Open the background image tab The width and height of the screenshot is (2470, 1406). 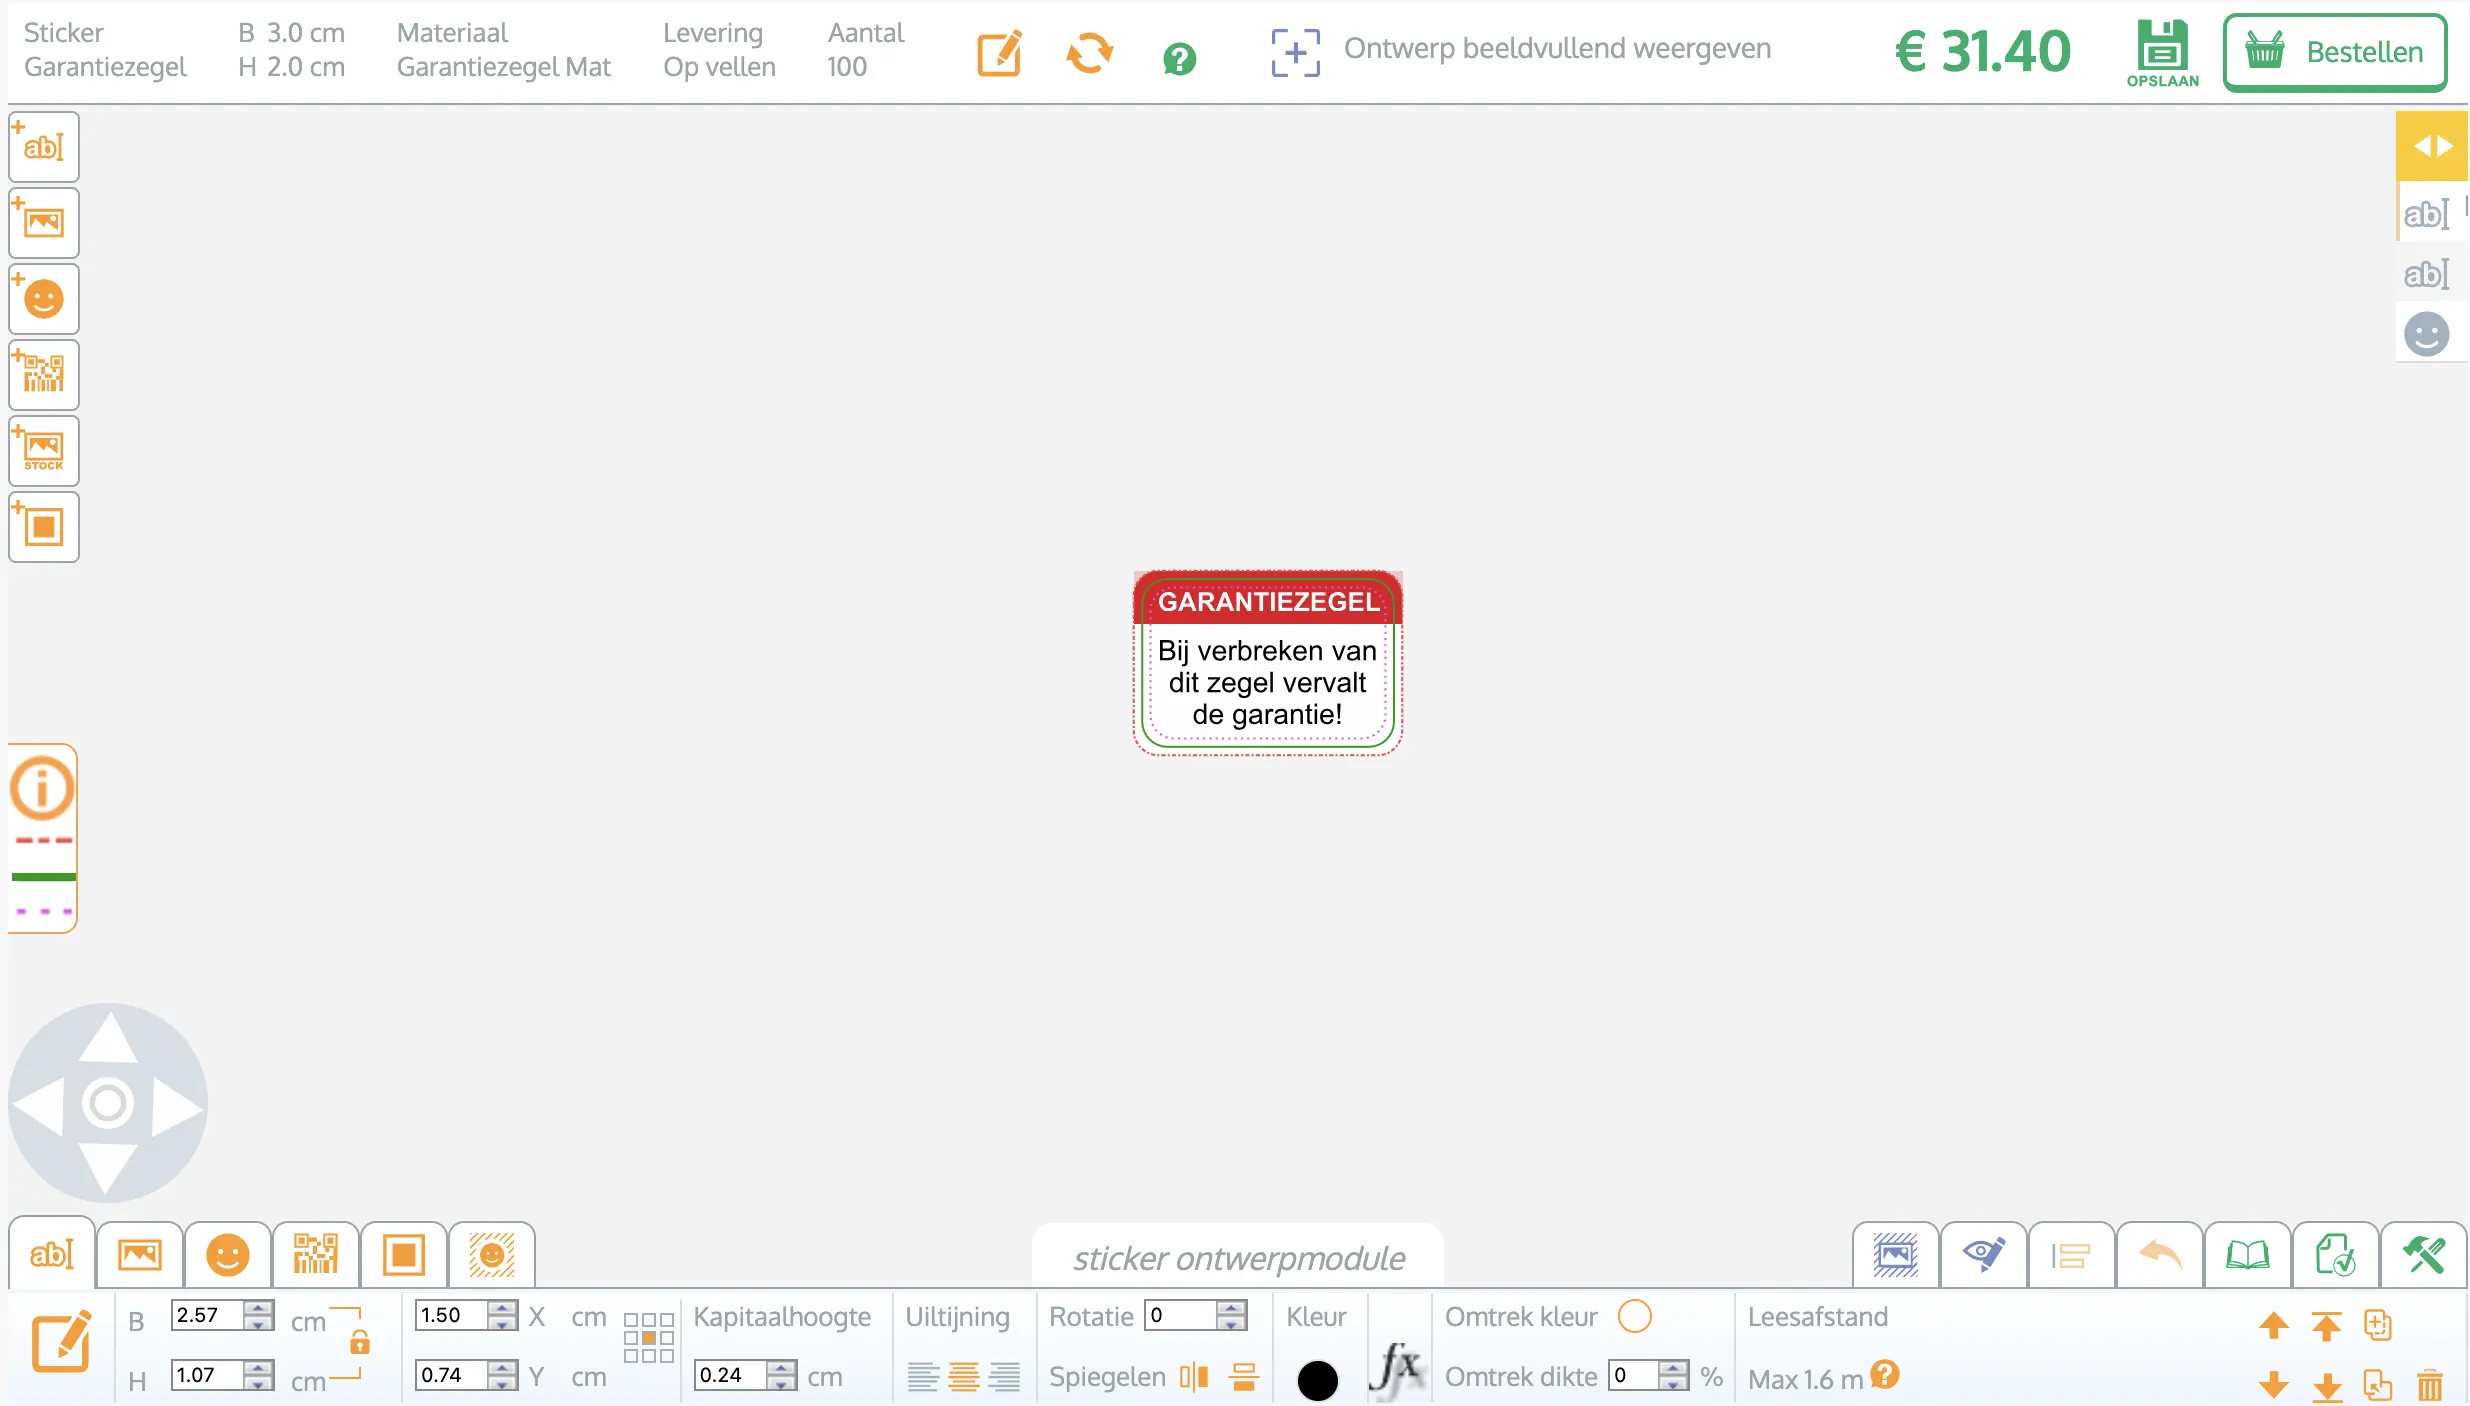point(1896,1255)
